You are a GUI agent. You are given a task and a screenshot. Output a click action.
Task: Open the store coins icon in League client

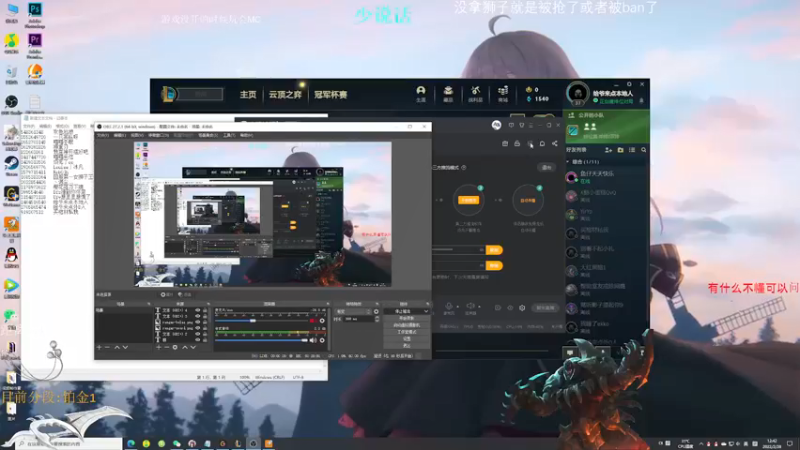click(x=503, y=93)
